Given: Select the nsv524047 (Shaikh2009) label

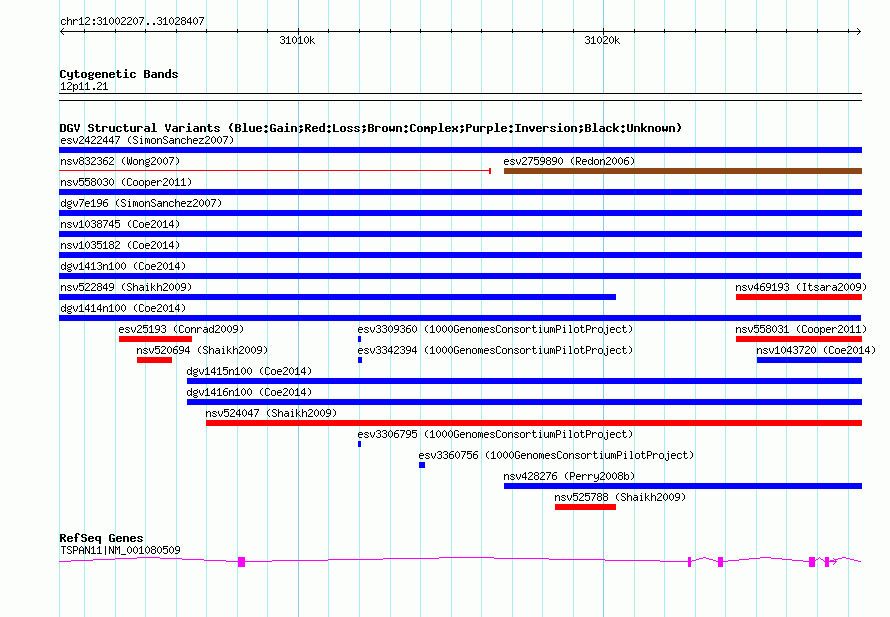Looking at the screenshot, I should (271, 413).
